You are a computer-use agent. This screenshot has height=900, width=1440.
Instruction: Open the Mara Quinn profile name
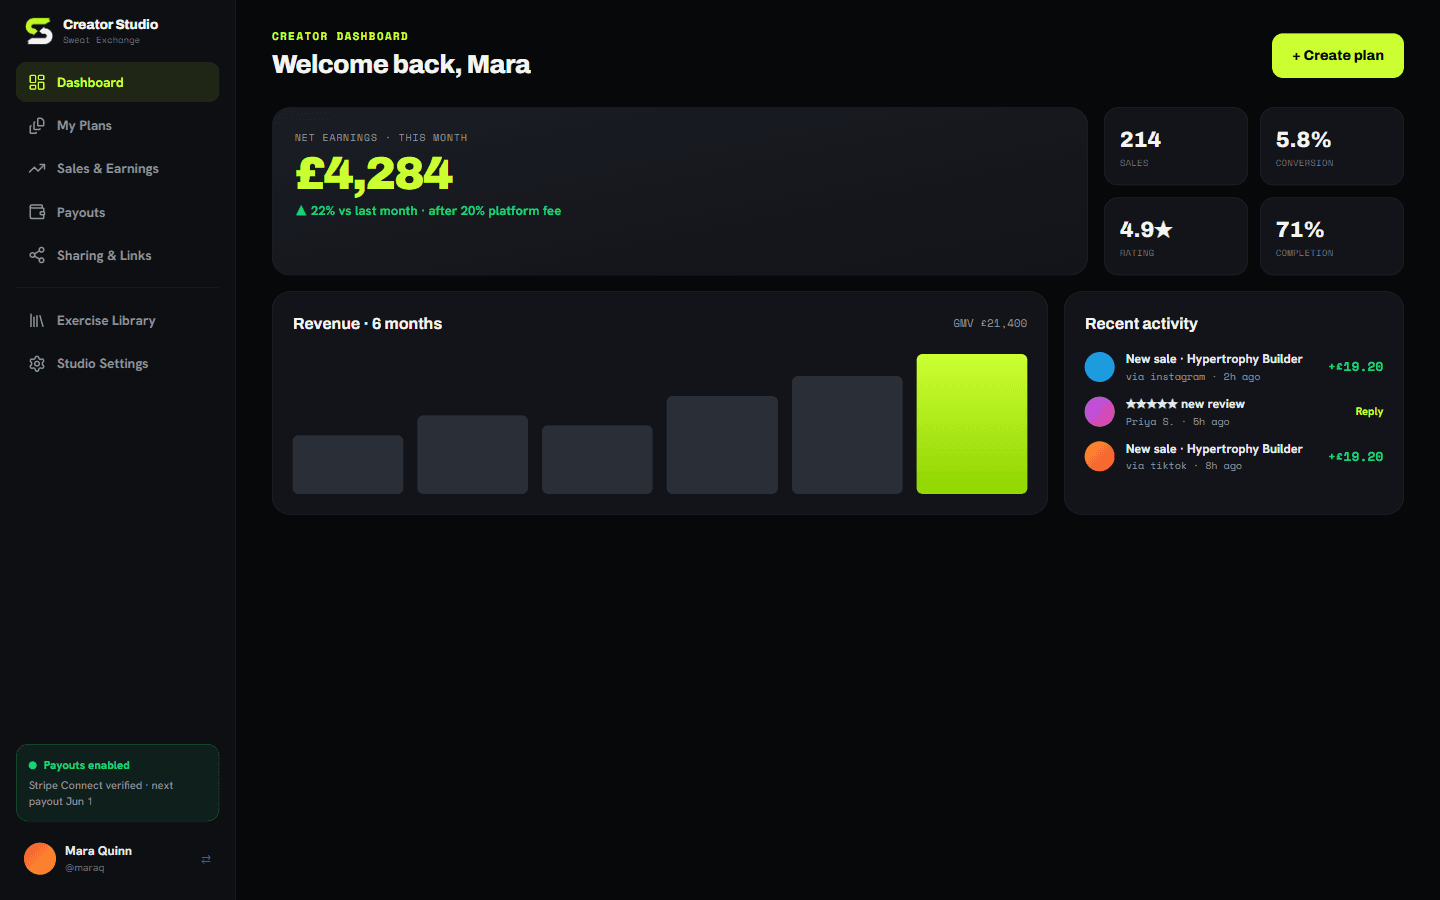[98, 851]
